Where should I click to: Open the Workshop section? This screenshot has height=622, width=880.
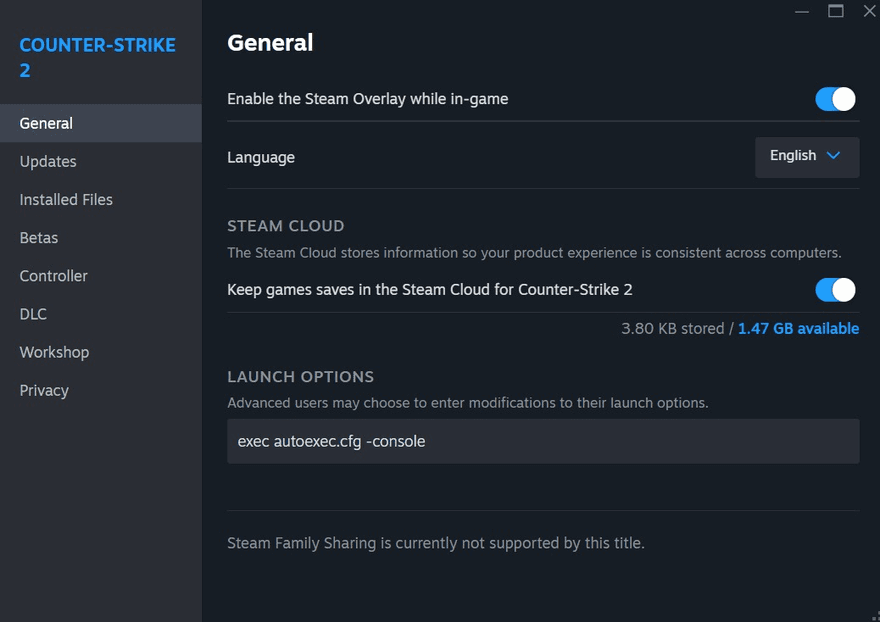[x=54, y=352]
